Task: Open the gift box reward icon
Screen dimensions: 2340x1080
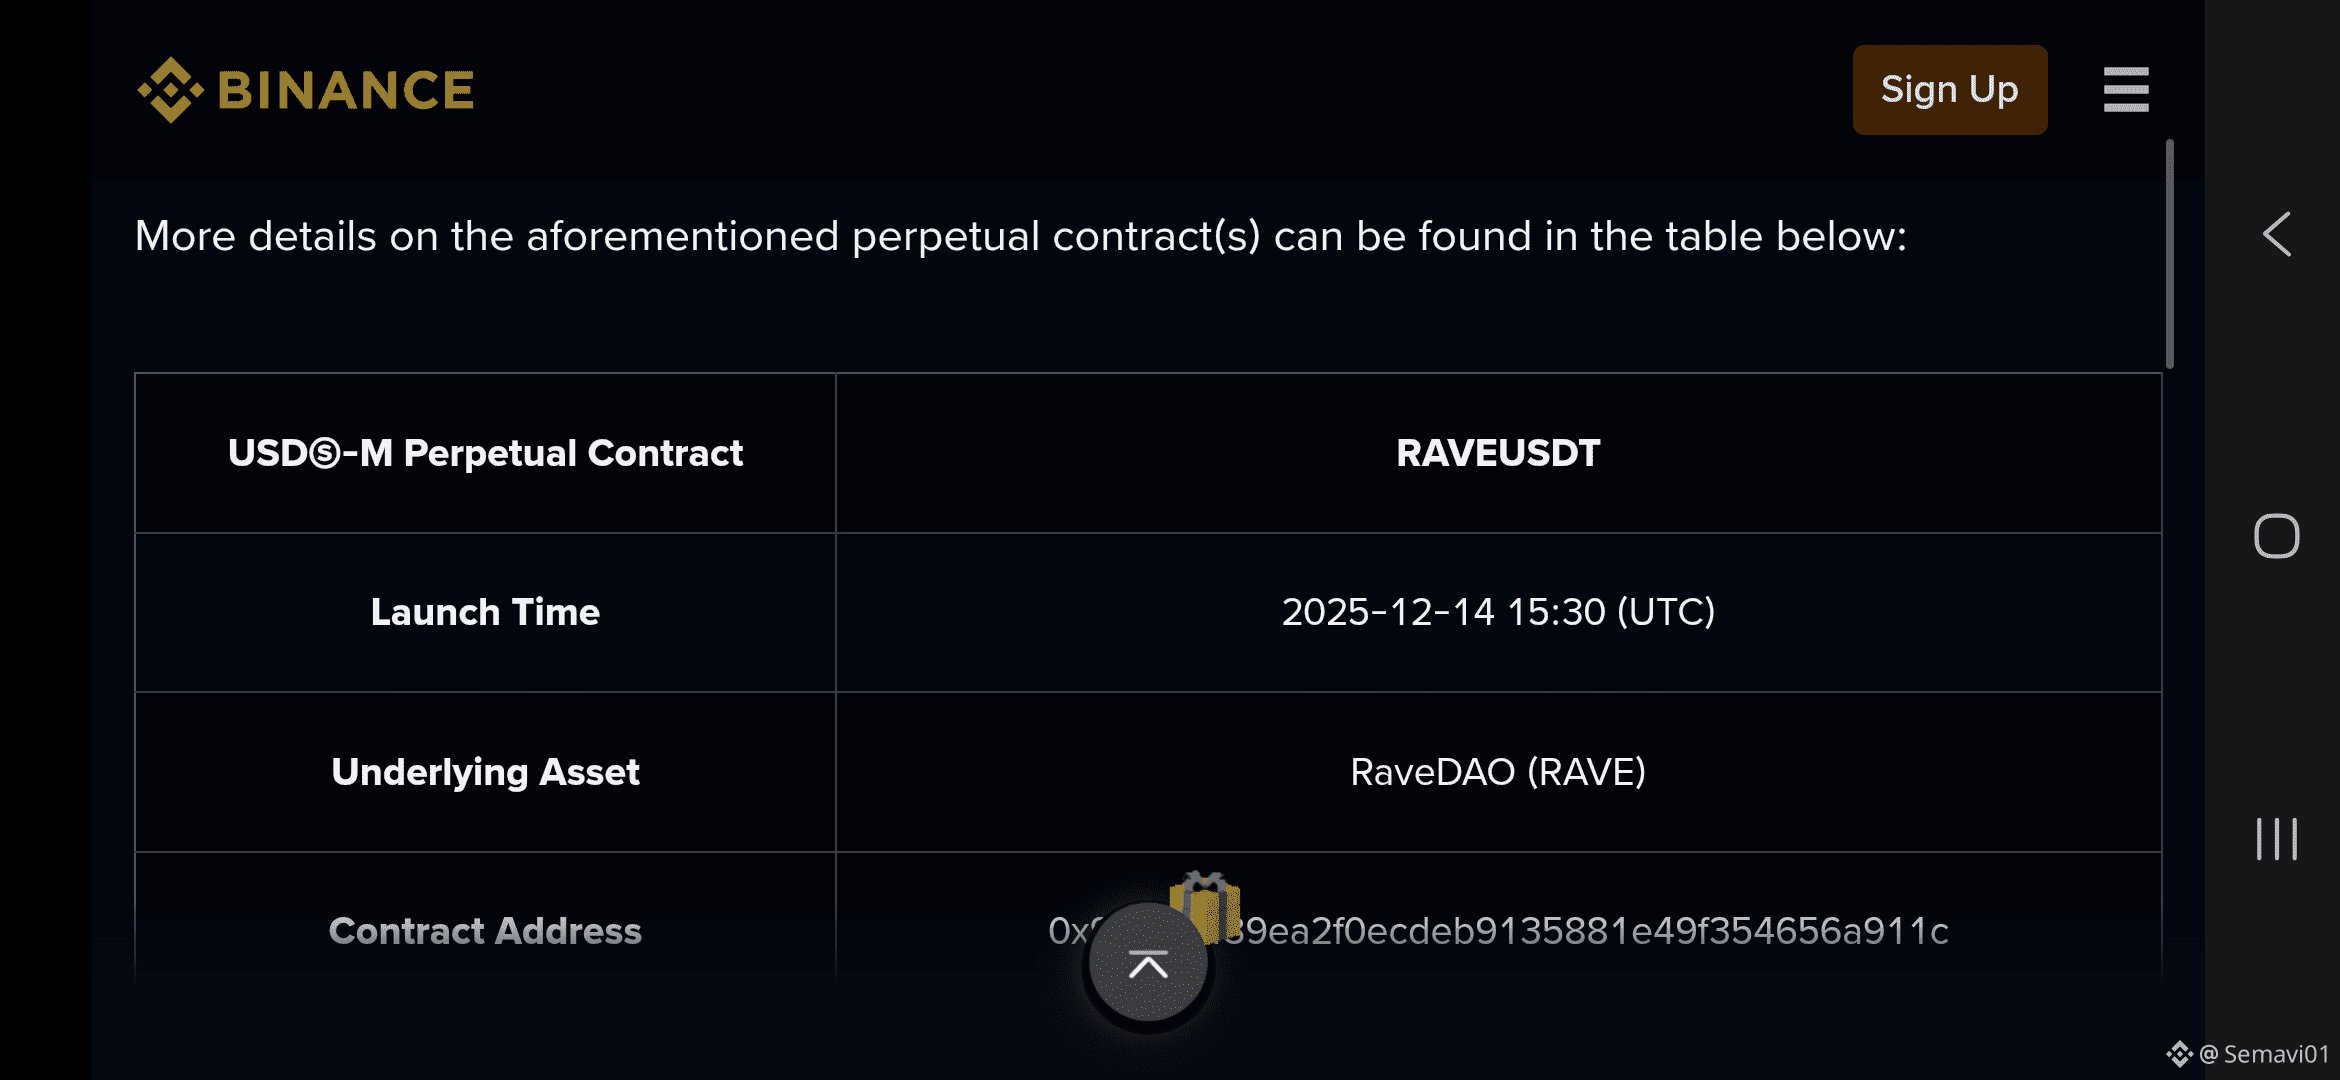Action: (x=1206, y=906)
